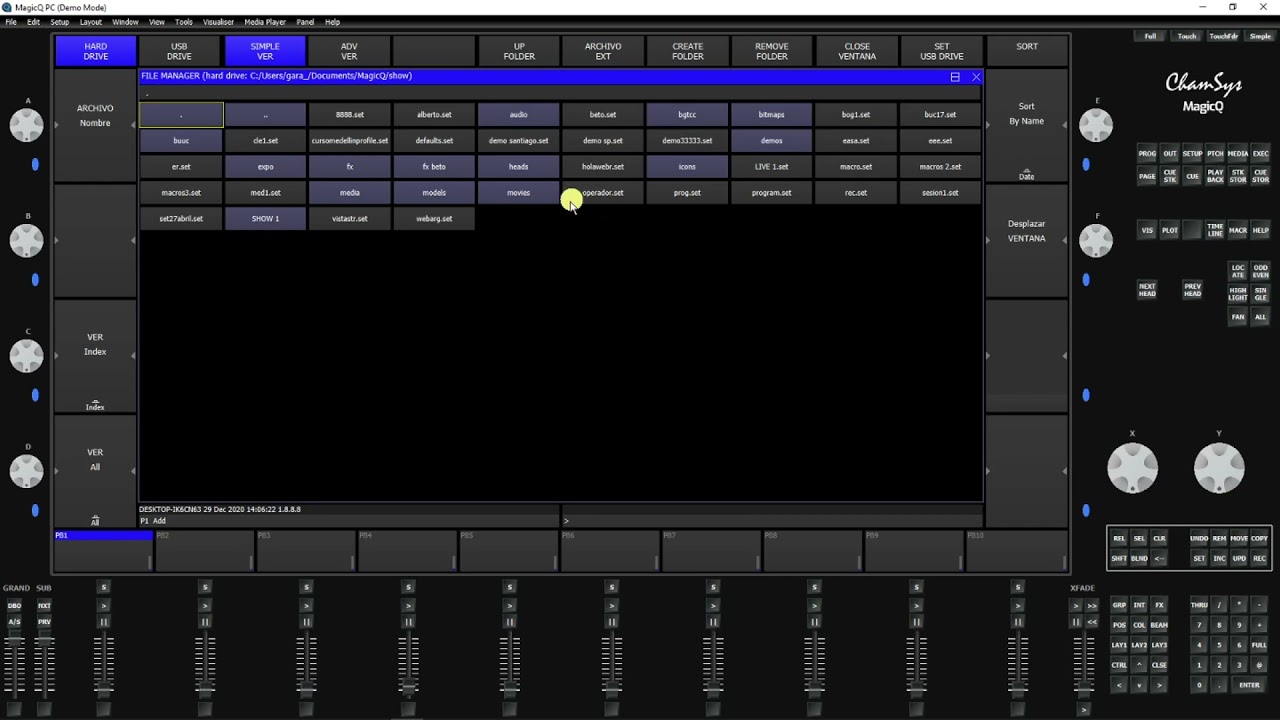
Task: Open the bitmaps folder
Action: point(771,115)
